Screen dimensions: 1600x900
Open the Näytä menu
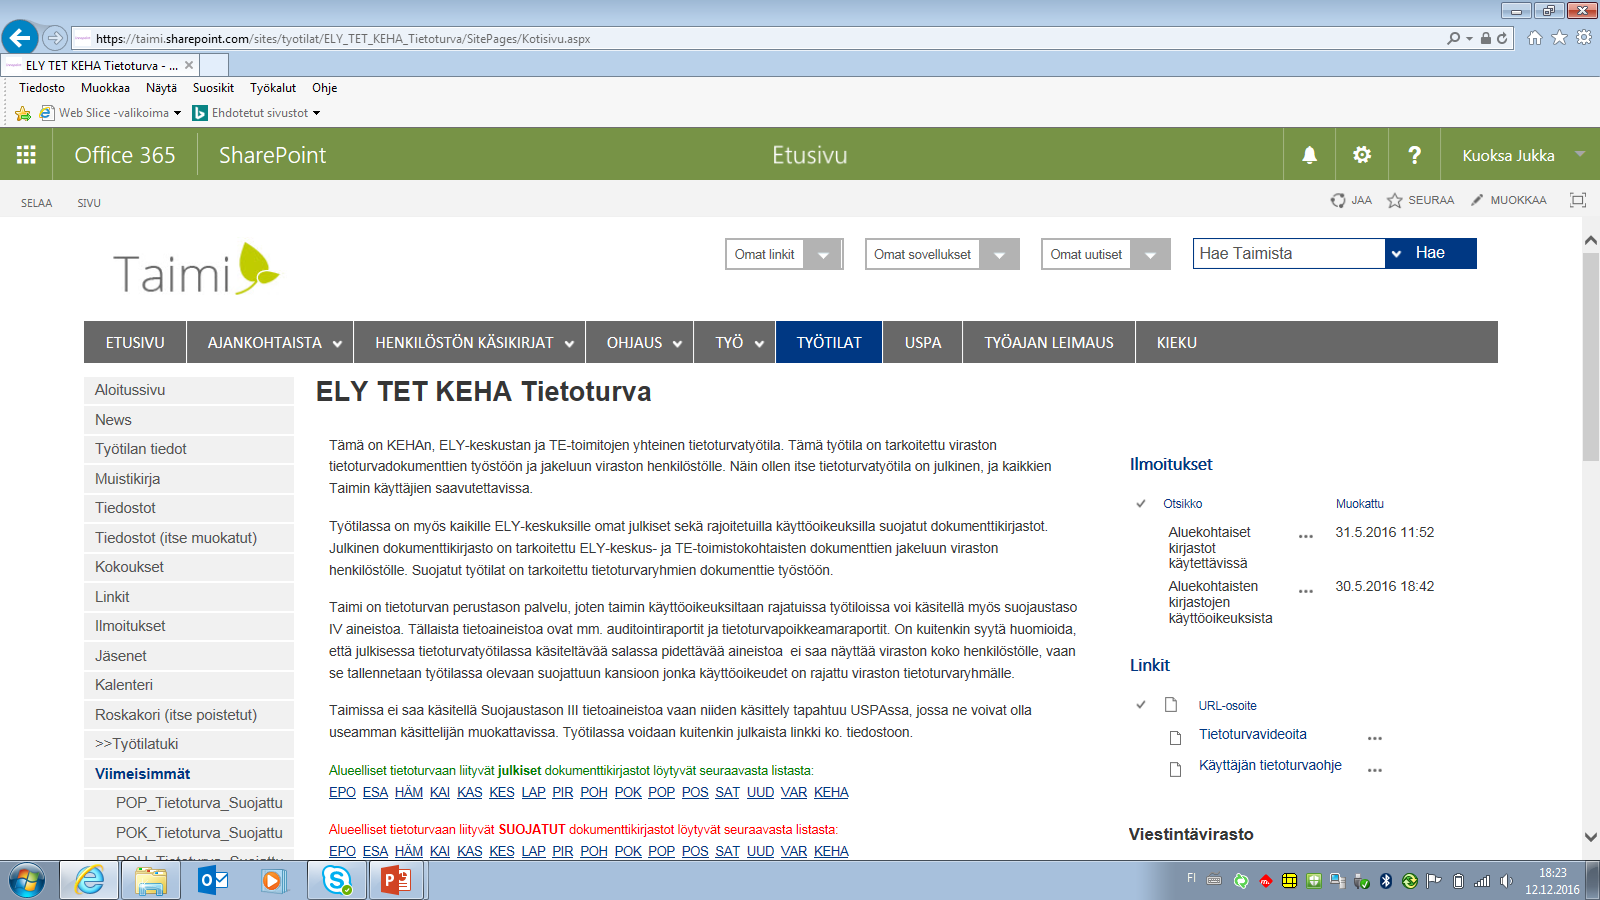[161, 88]
